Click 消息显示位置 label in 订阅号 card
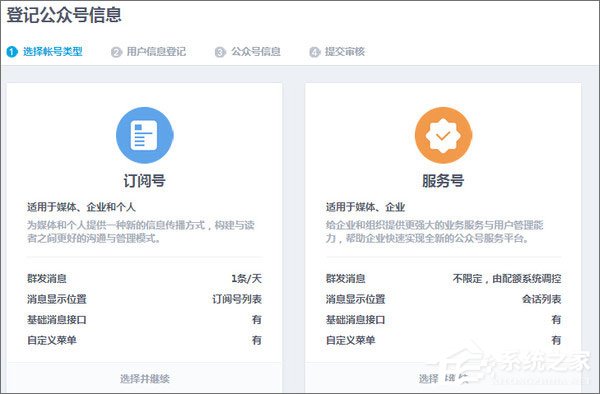 57,299
